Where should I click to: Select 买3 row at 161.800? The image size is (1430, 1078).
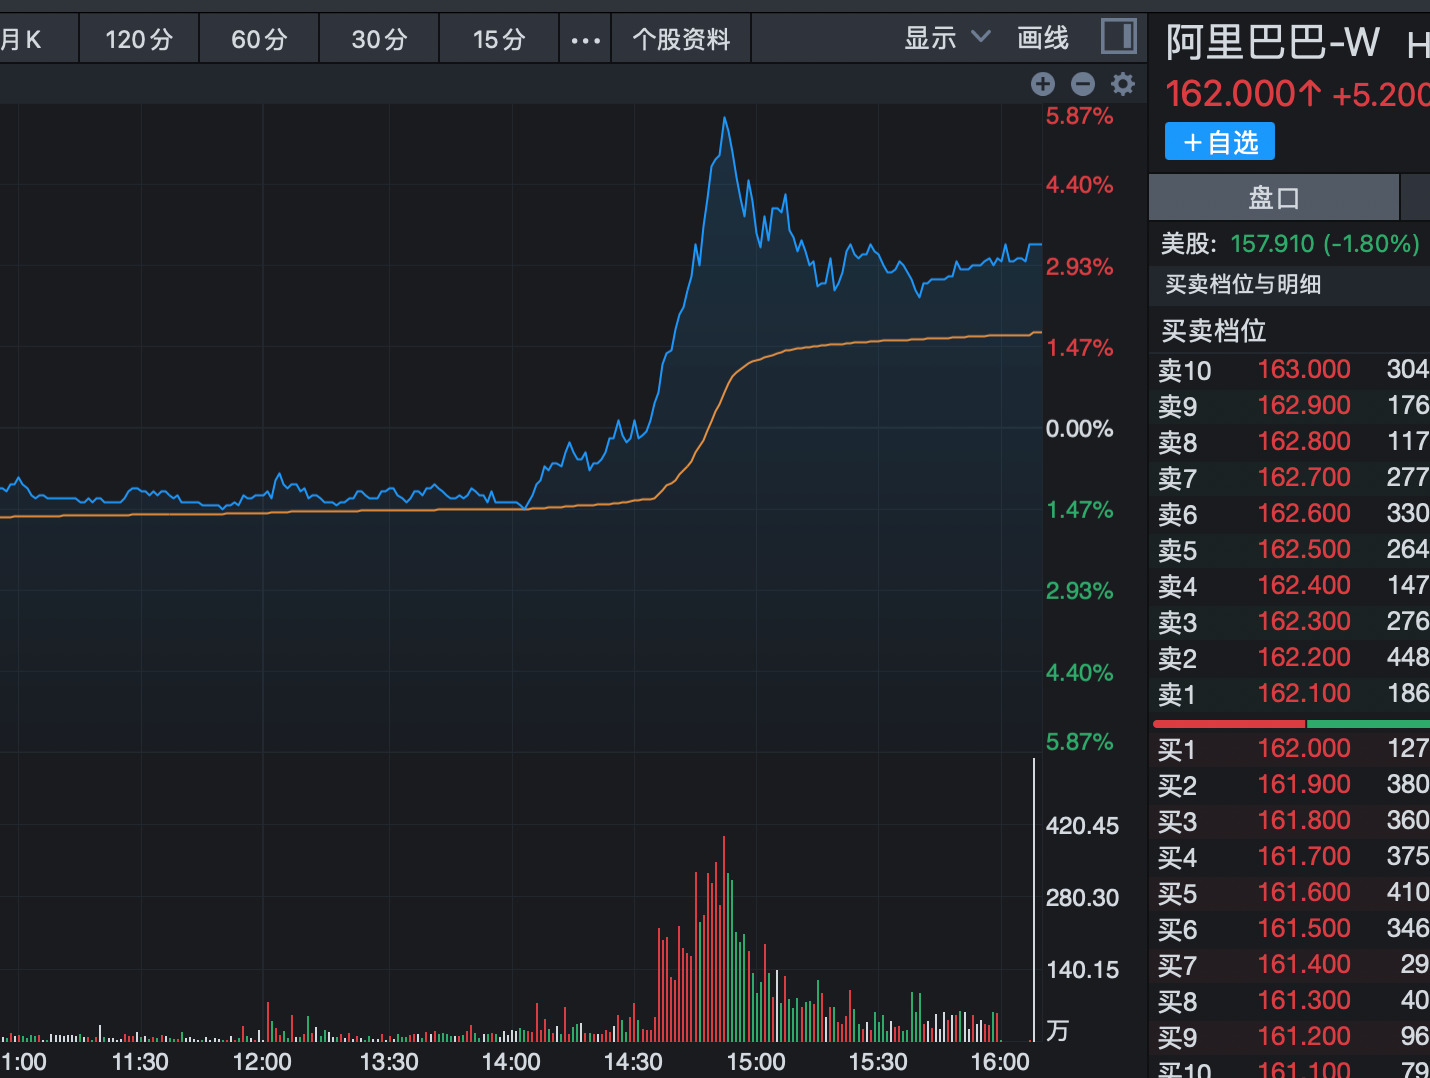click(x=1292, y=821)
